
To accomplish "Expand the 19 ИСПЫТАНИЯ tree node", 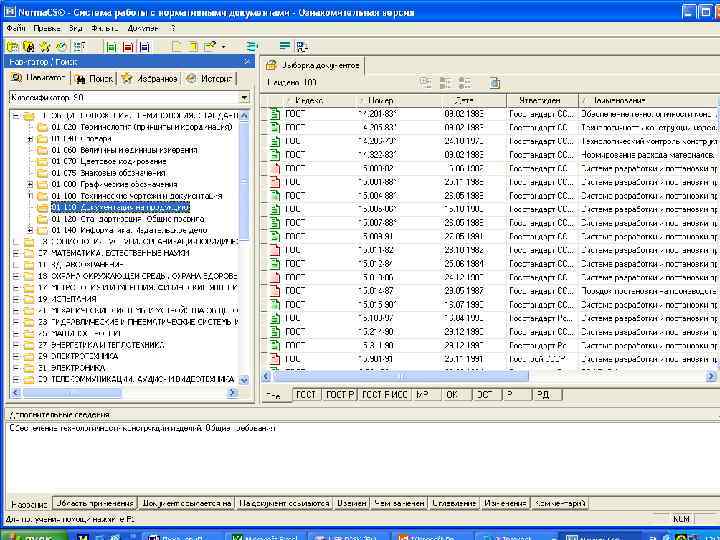I will point(16,299).
